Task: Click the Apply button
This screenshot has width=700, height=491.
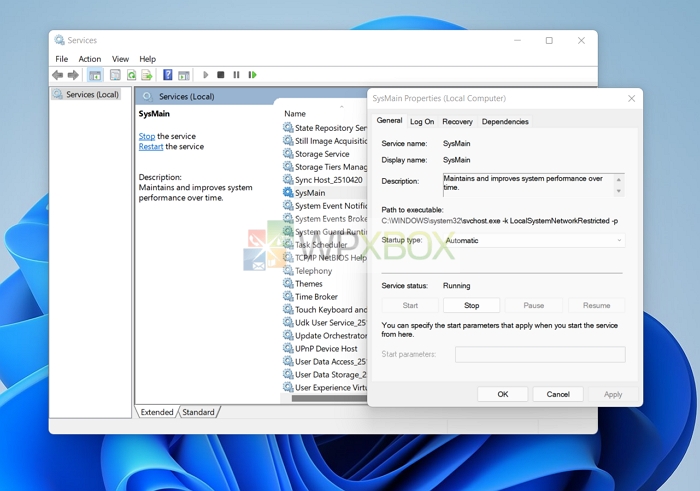Action: tap(613, 394)
